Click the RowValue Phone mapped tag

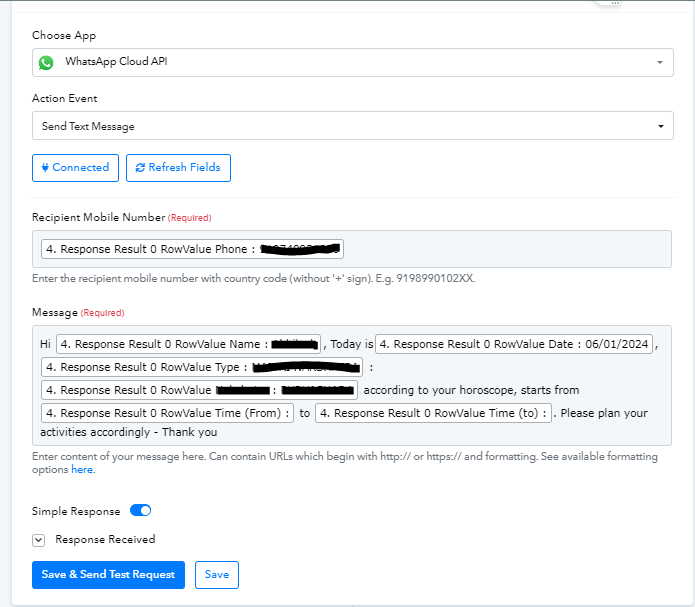(x=192, y=249)
